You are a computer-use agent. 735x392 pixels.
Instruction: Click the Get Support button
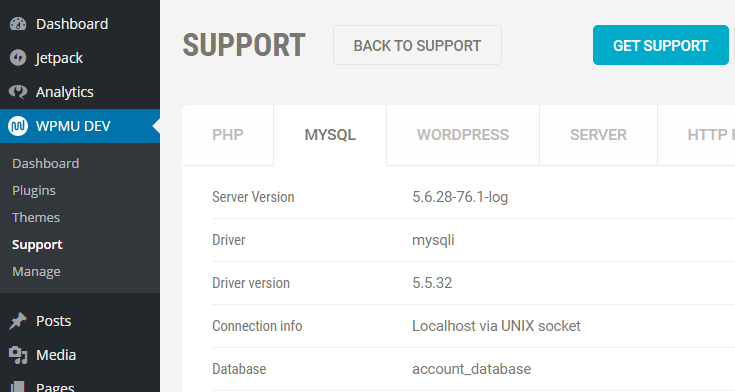660,45
